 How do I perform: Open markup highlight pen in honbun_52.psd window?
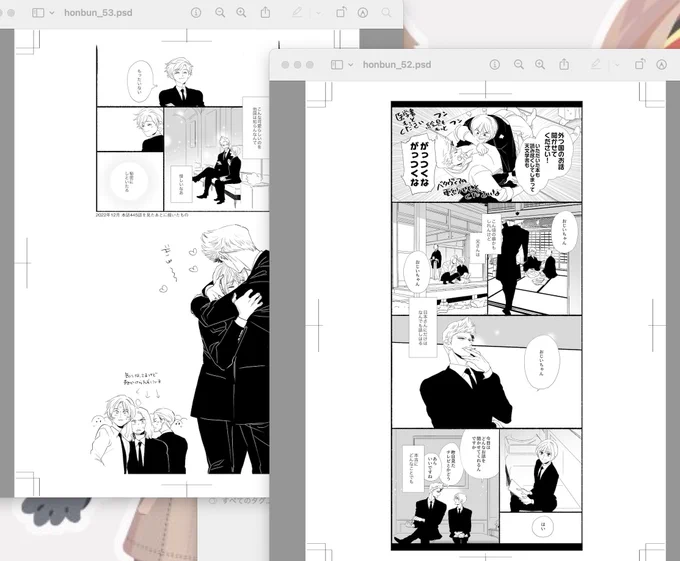coord(596,65)
